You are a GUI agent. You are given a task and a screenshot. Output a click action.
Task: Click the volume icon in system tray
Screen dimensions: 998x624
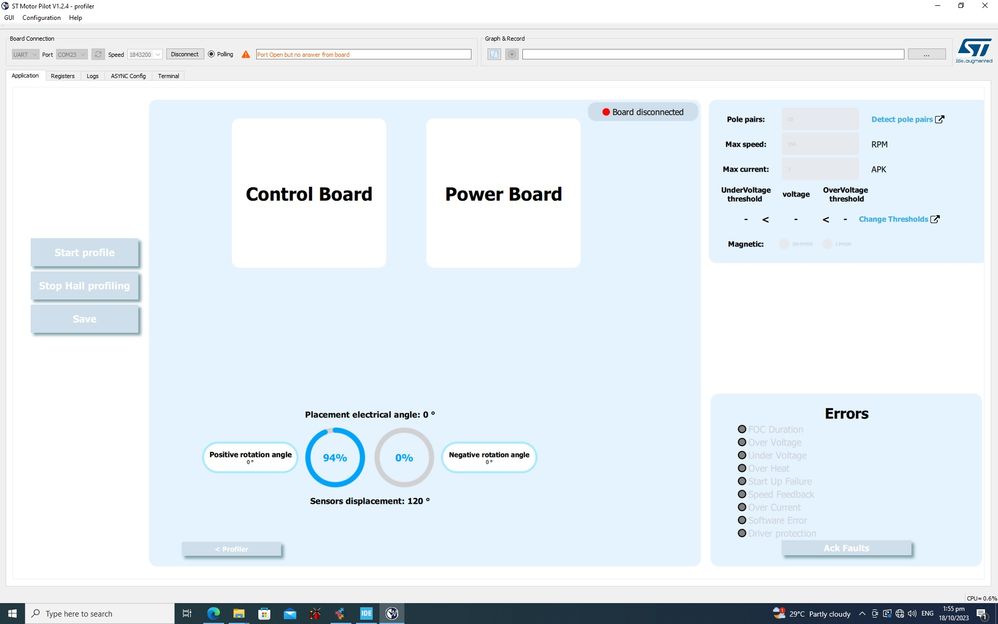[912, 614]
